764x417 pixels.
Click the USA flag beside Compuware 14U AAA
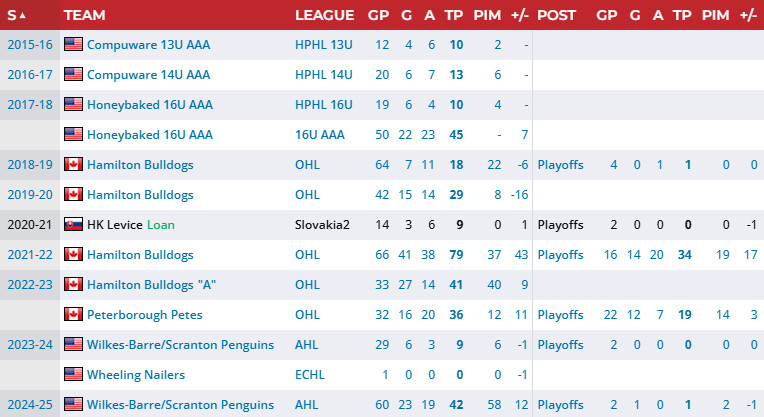(73, 75)
